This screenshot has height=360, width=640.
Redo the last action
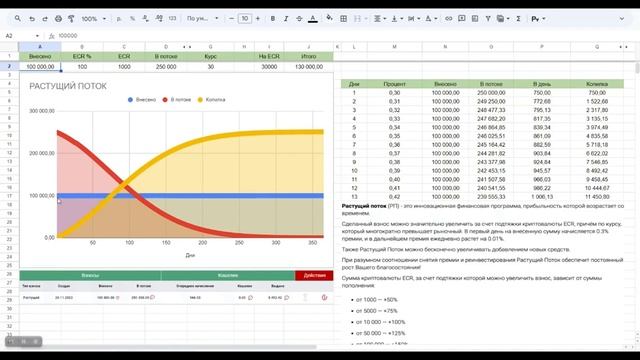(45, 19)
